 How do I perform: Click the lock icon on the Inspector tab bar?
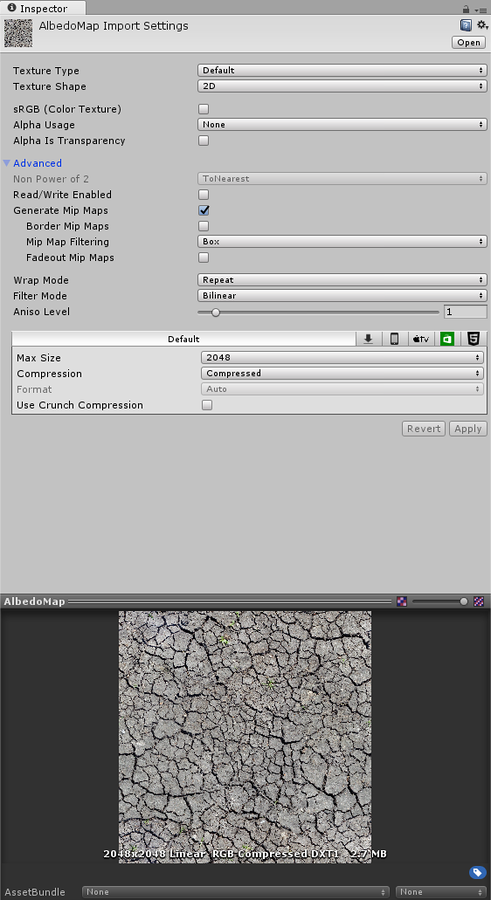tap(466, 9)
